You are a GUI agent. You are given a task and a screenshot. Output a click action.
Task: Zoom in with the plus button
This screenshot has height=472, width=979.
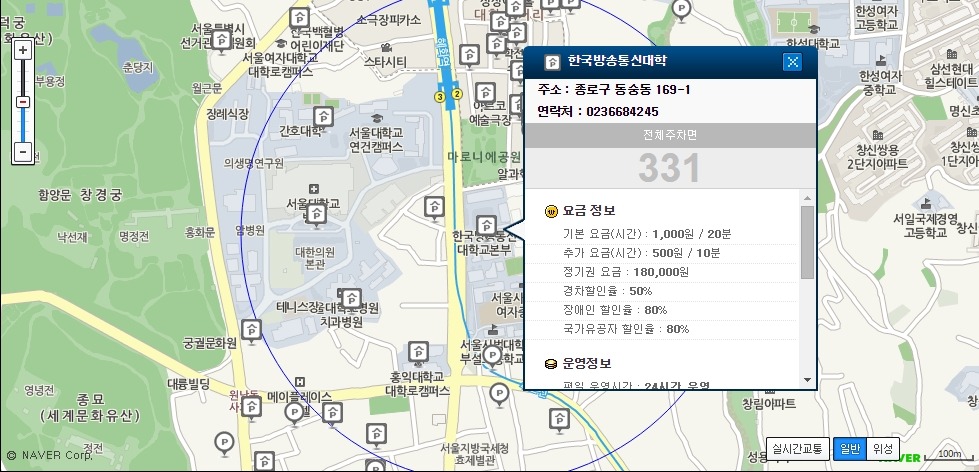pos(23,51)
